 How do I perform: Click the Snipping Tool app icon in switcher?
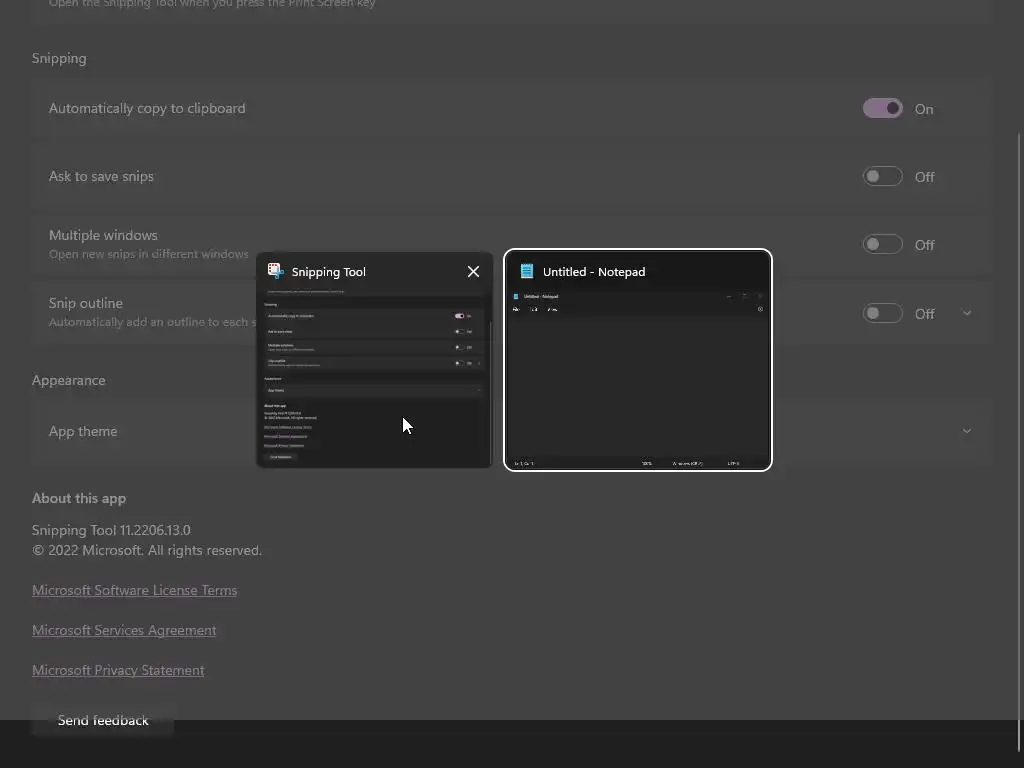pyautogui.click(x=275, y=271)
